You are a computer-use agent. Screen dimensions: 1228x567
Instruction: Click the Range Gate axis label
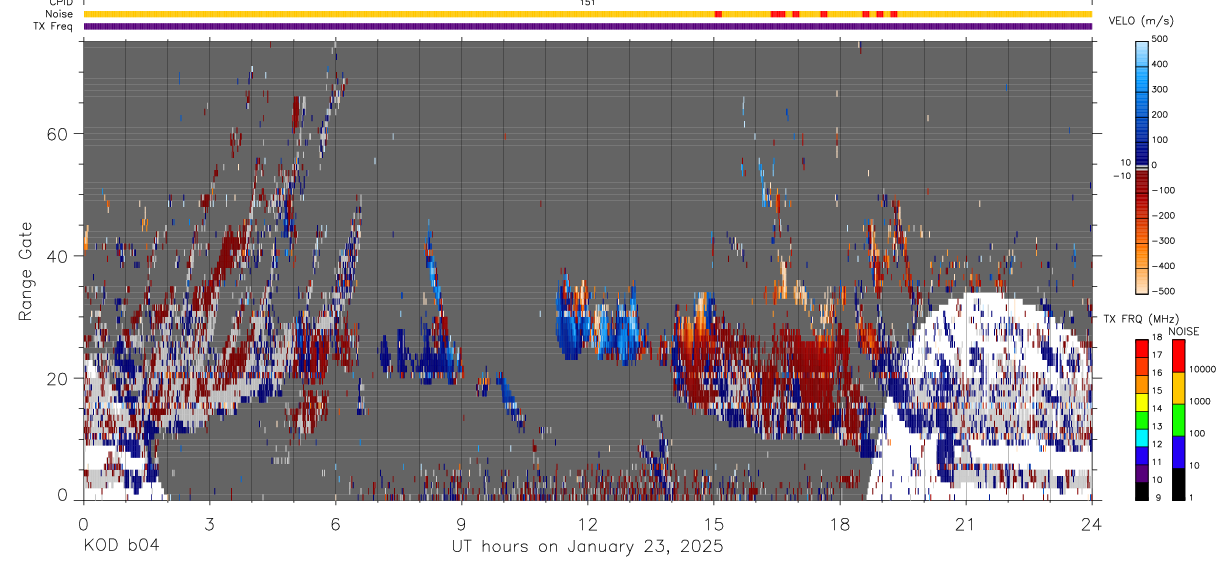coord(25,270)
